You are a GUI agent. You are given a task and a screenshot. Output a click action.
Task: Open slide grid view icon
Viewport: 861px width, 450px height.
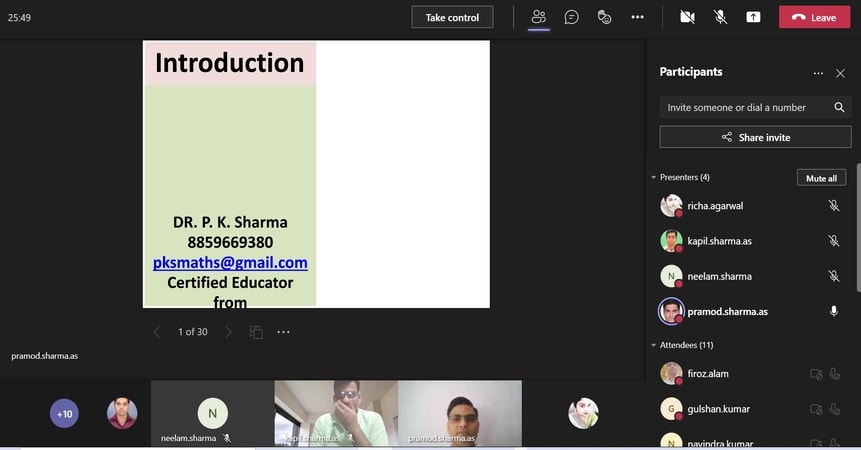click(x=256, y=332)
